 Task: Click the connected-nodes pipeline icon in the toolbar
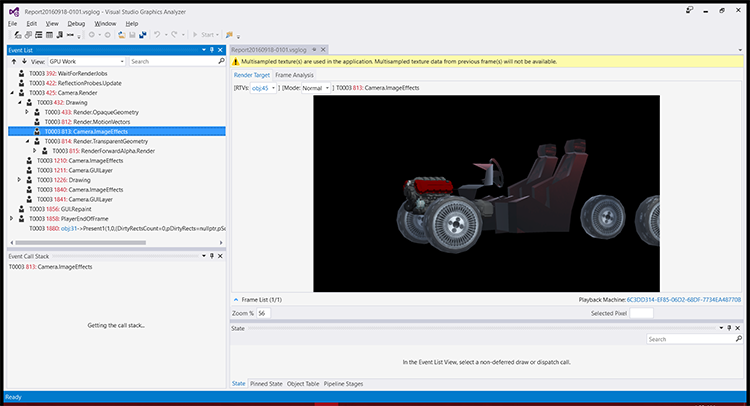pyautogui.click(x=70, y=35)
